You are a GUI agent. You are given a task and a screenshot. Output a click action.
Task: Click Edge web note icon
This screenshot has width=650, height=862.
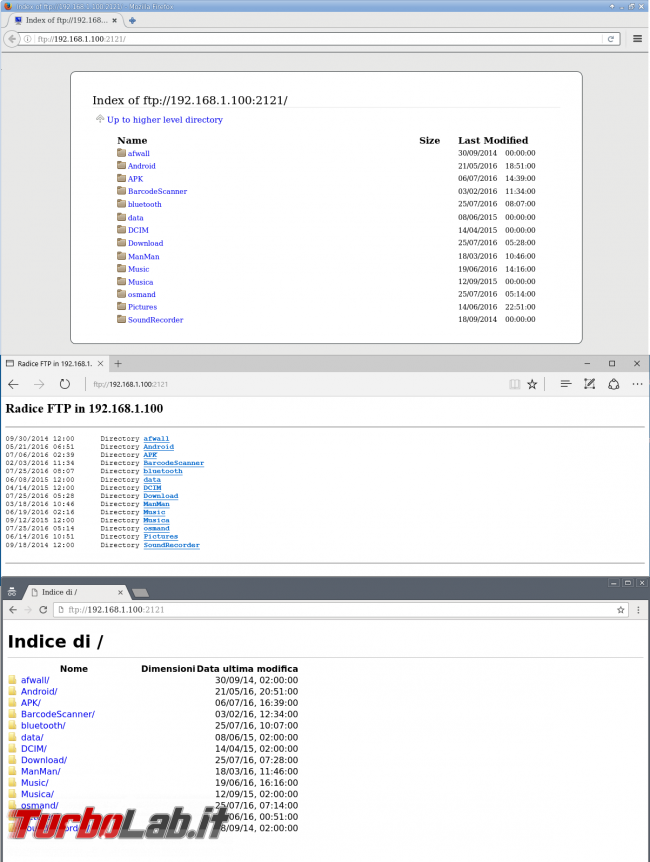[590, 384]
